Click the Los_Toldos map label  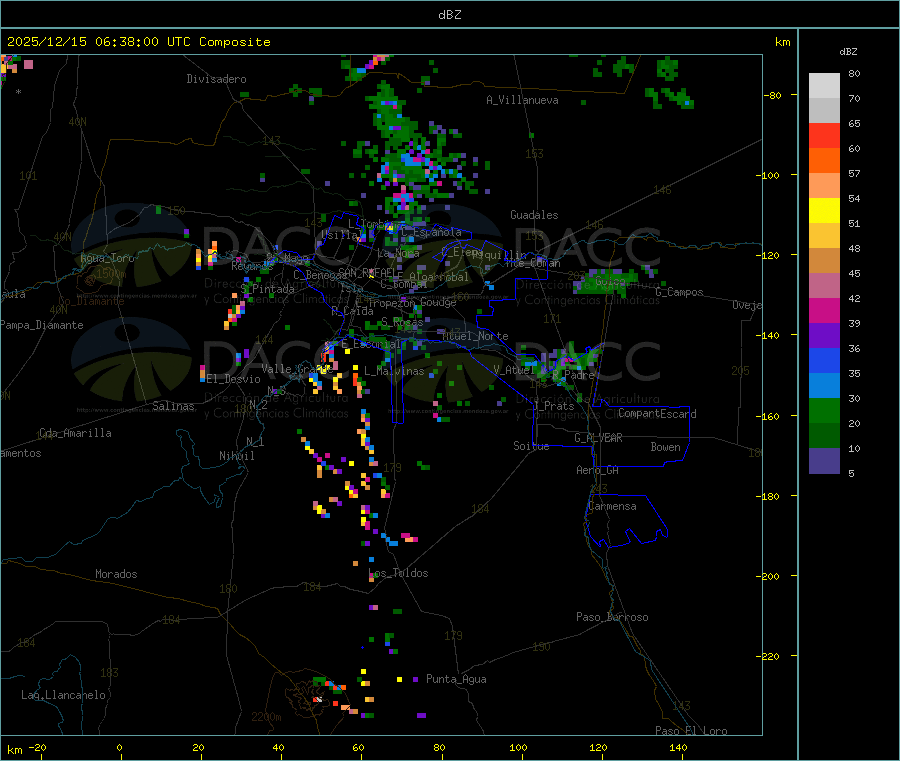point(398,573)
